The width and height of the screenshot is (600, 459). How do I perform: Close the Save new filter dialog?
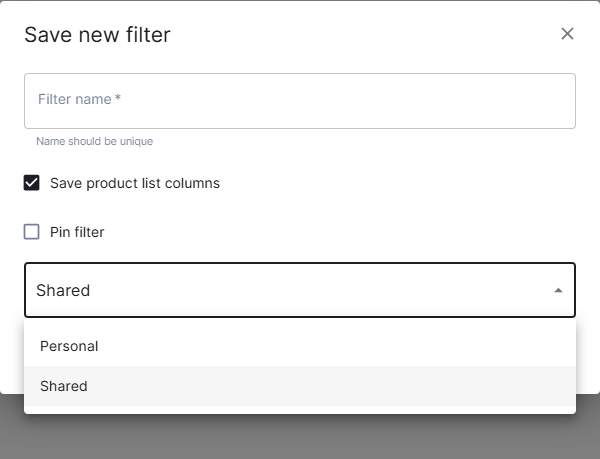click(567, 34)
